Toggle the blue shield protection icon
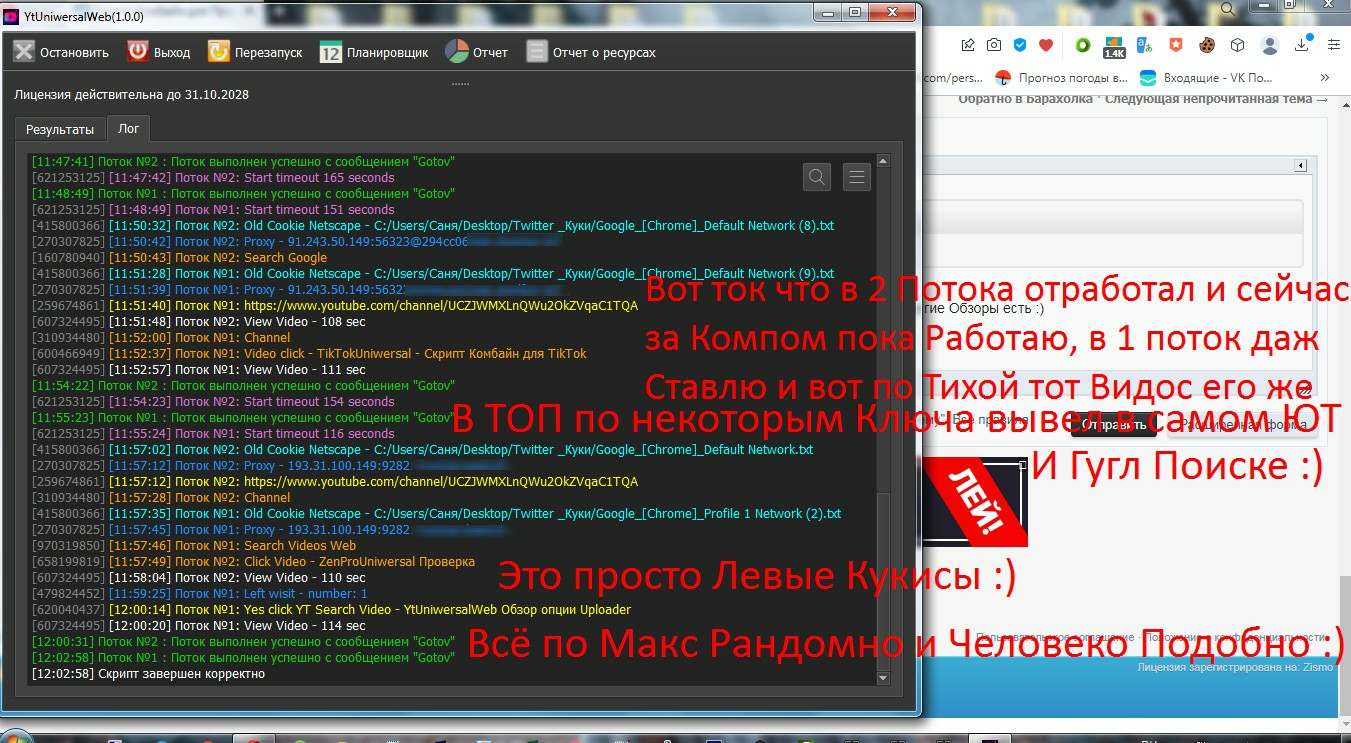 click(x=1020, y=44)
